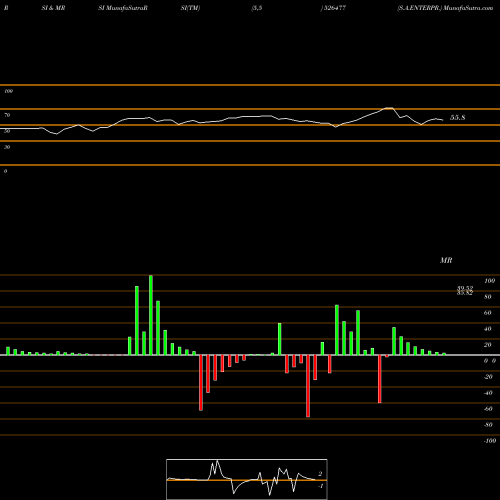Click the longest red MR histogram bar
This screenshot has height=500, width=500.
[308, 386]
